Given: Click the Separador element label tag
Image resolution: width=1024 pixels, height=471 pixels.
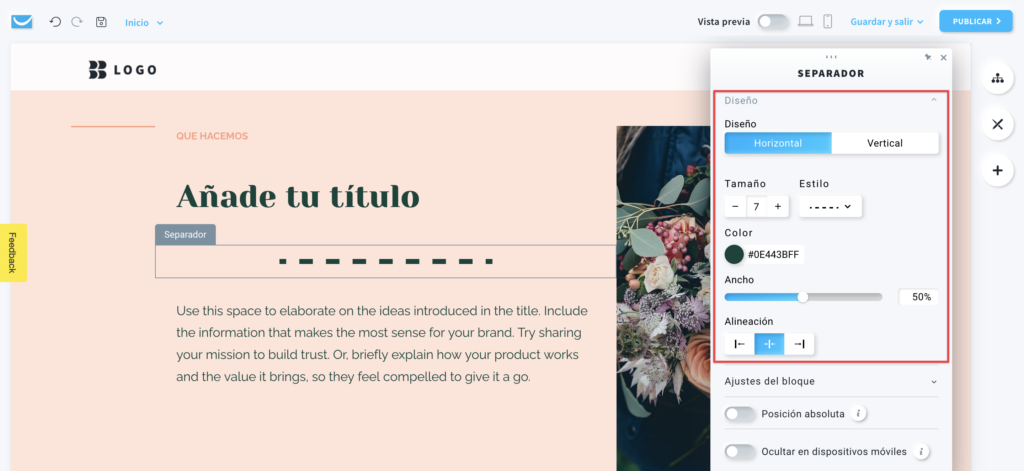Looking at the screenshot, I should click(x=185, y=235).
